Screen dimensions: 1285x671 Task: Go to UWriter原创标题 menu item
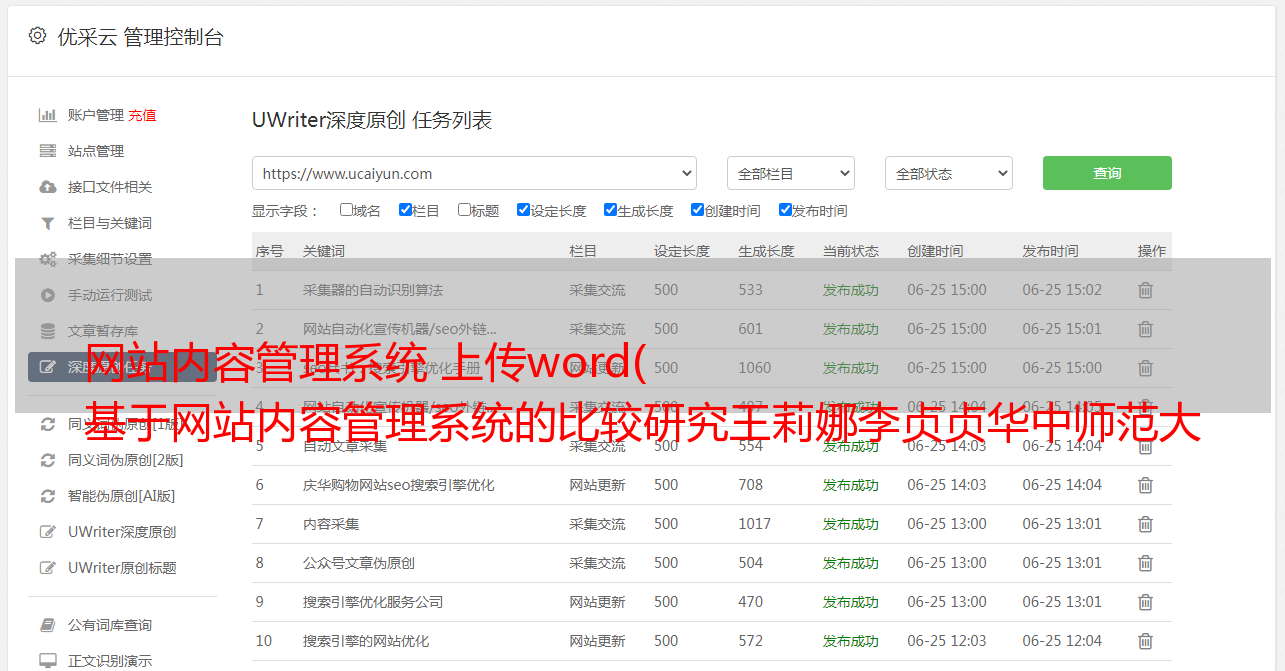122,568
